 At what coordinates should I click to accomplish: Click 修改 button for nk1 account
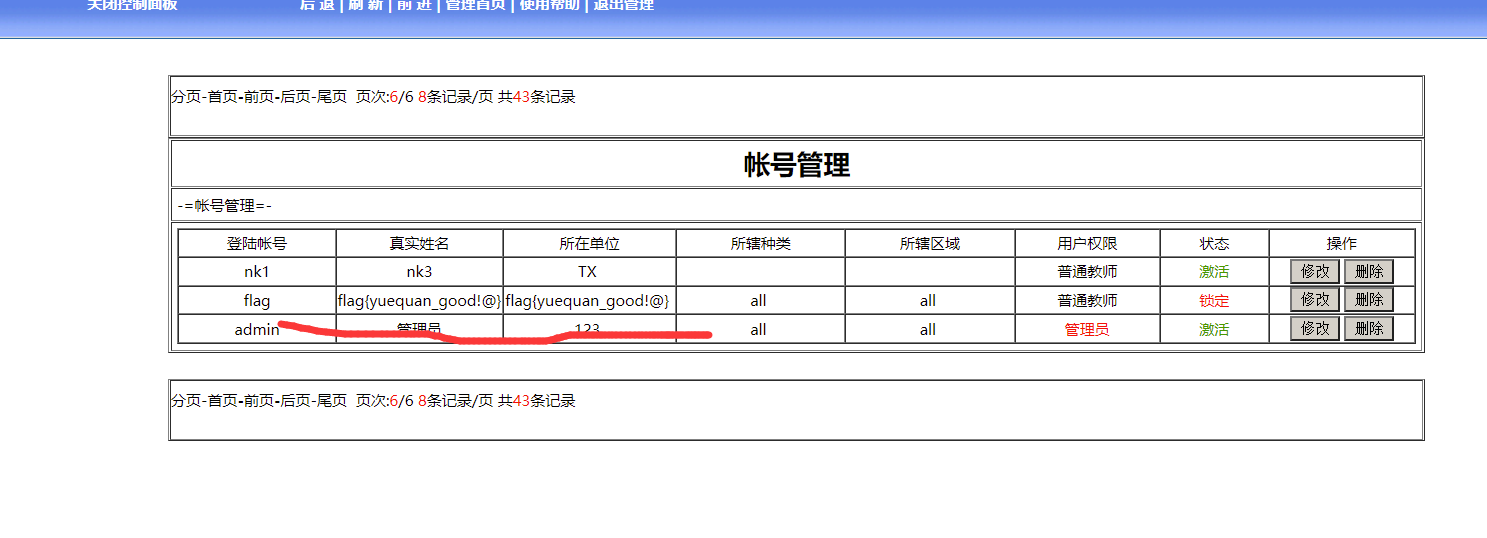(1315, 271)
